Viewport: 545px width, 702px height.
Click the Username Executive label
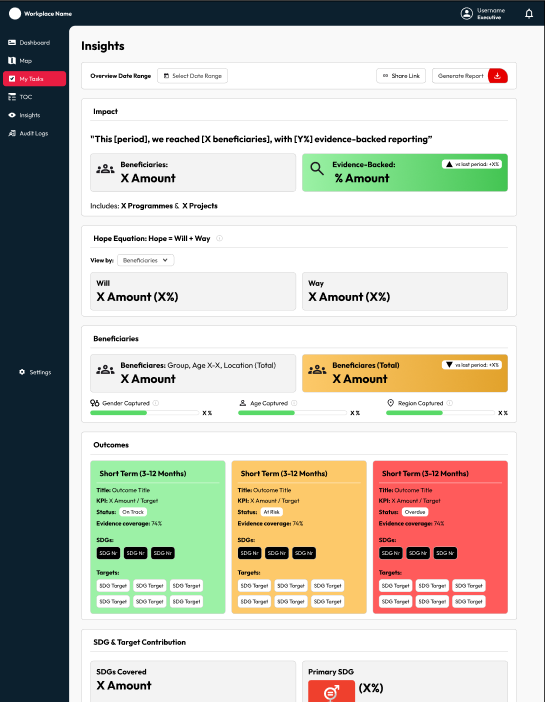tap(490, 14)
